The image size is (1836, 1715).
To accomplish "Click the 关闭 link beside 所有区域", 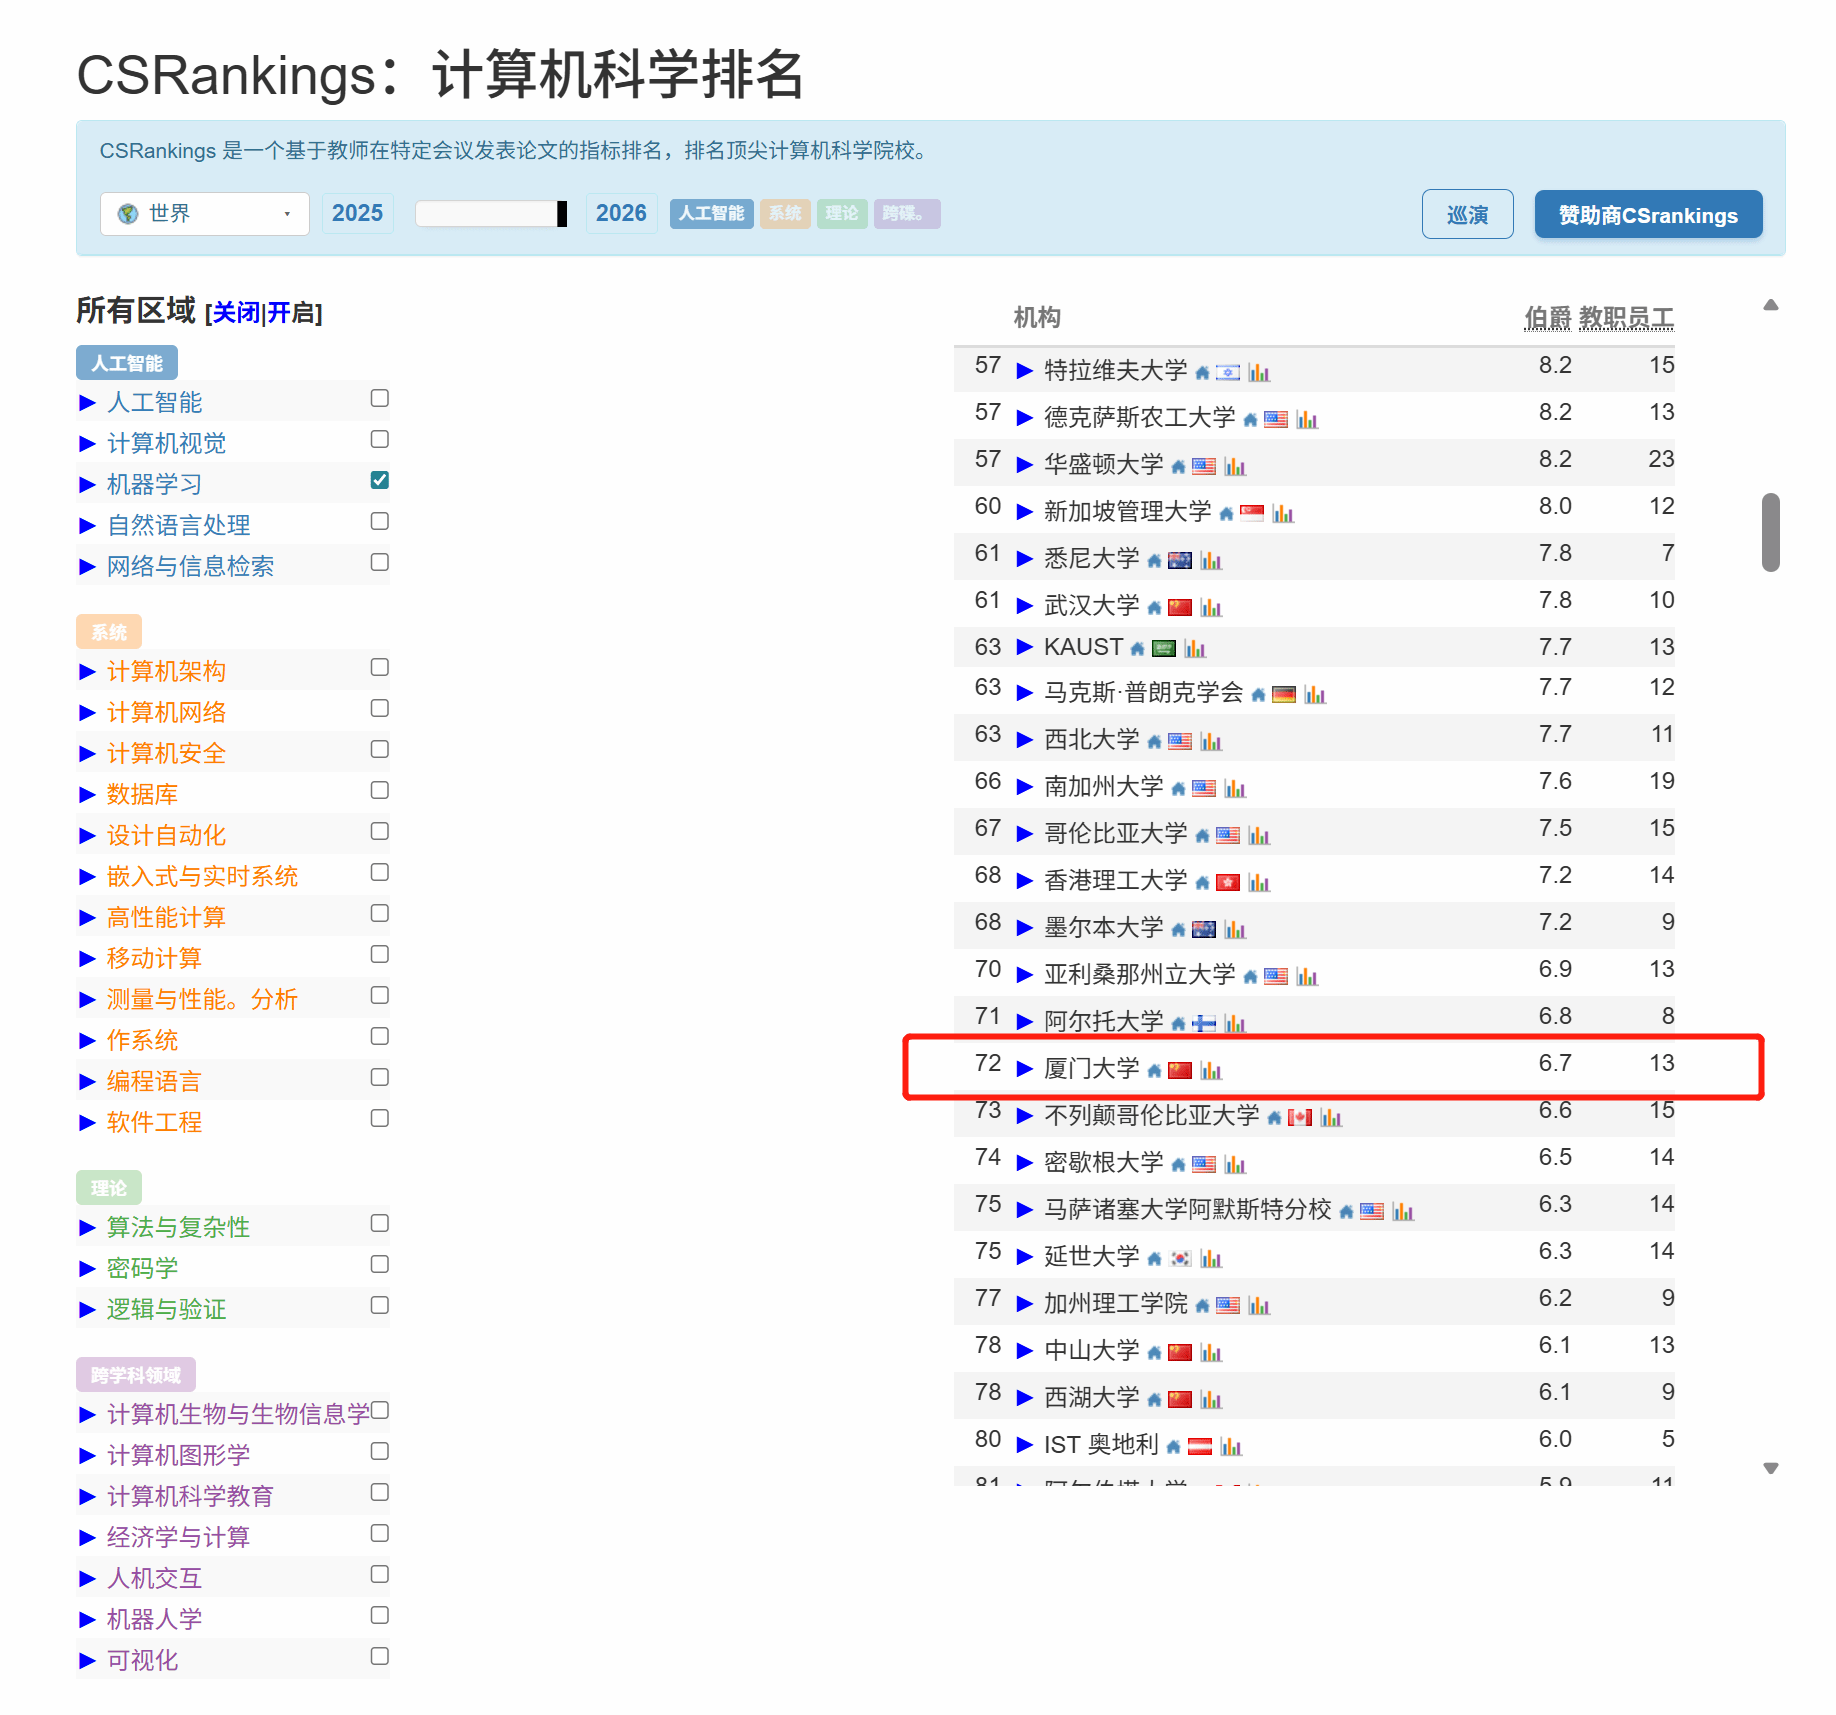I will (x=236, y=313).
